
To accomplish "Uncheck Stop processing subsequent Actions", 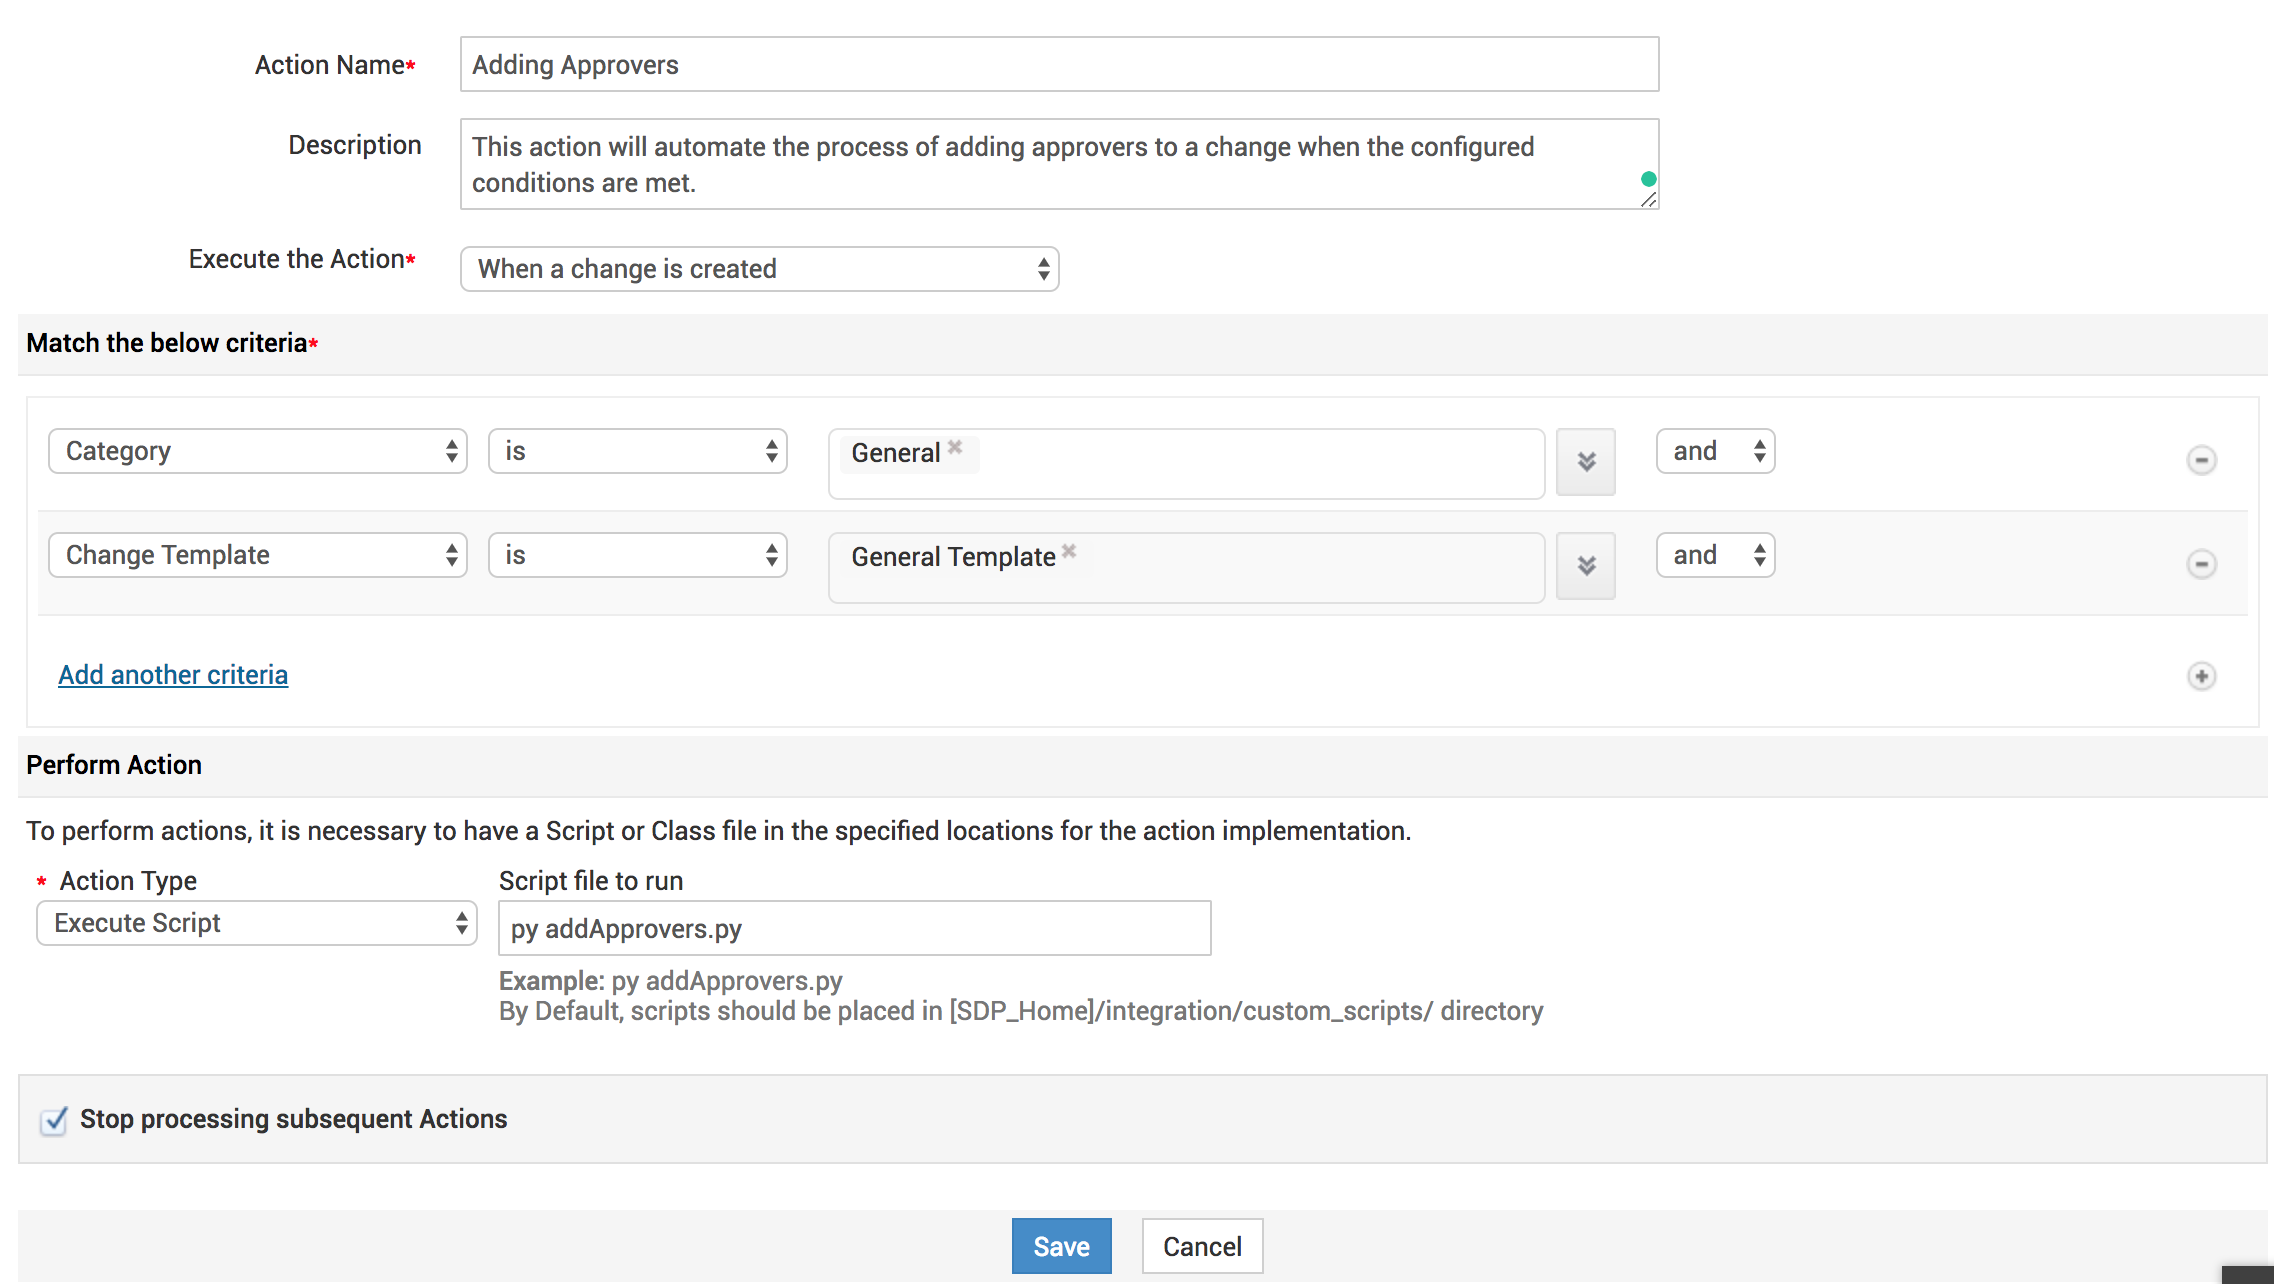I will (54, 1120).
